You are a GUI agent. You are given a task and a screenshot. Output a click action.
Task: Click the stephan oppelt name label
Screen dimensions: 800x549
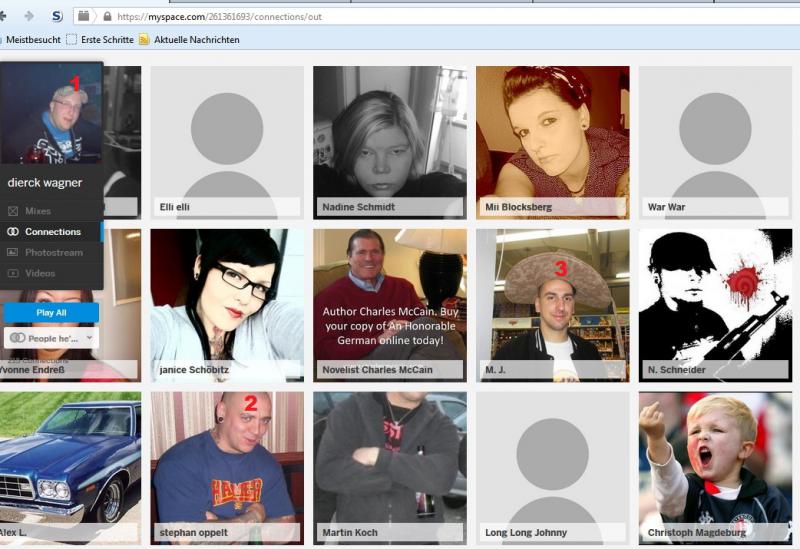[x=194, y=532]
